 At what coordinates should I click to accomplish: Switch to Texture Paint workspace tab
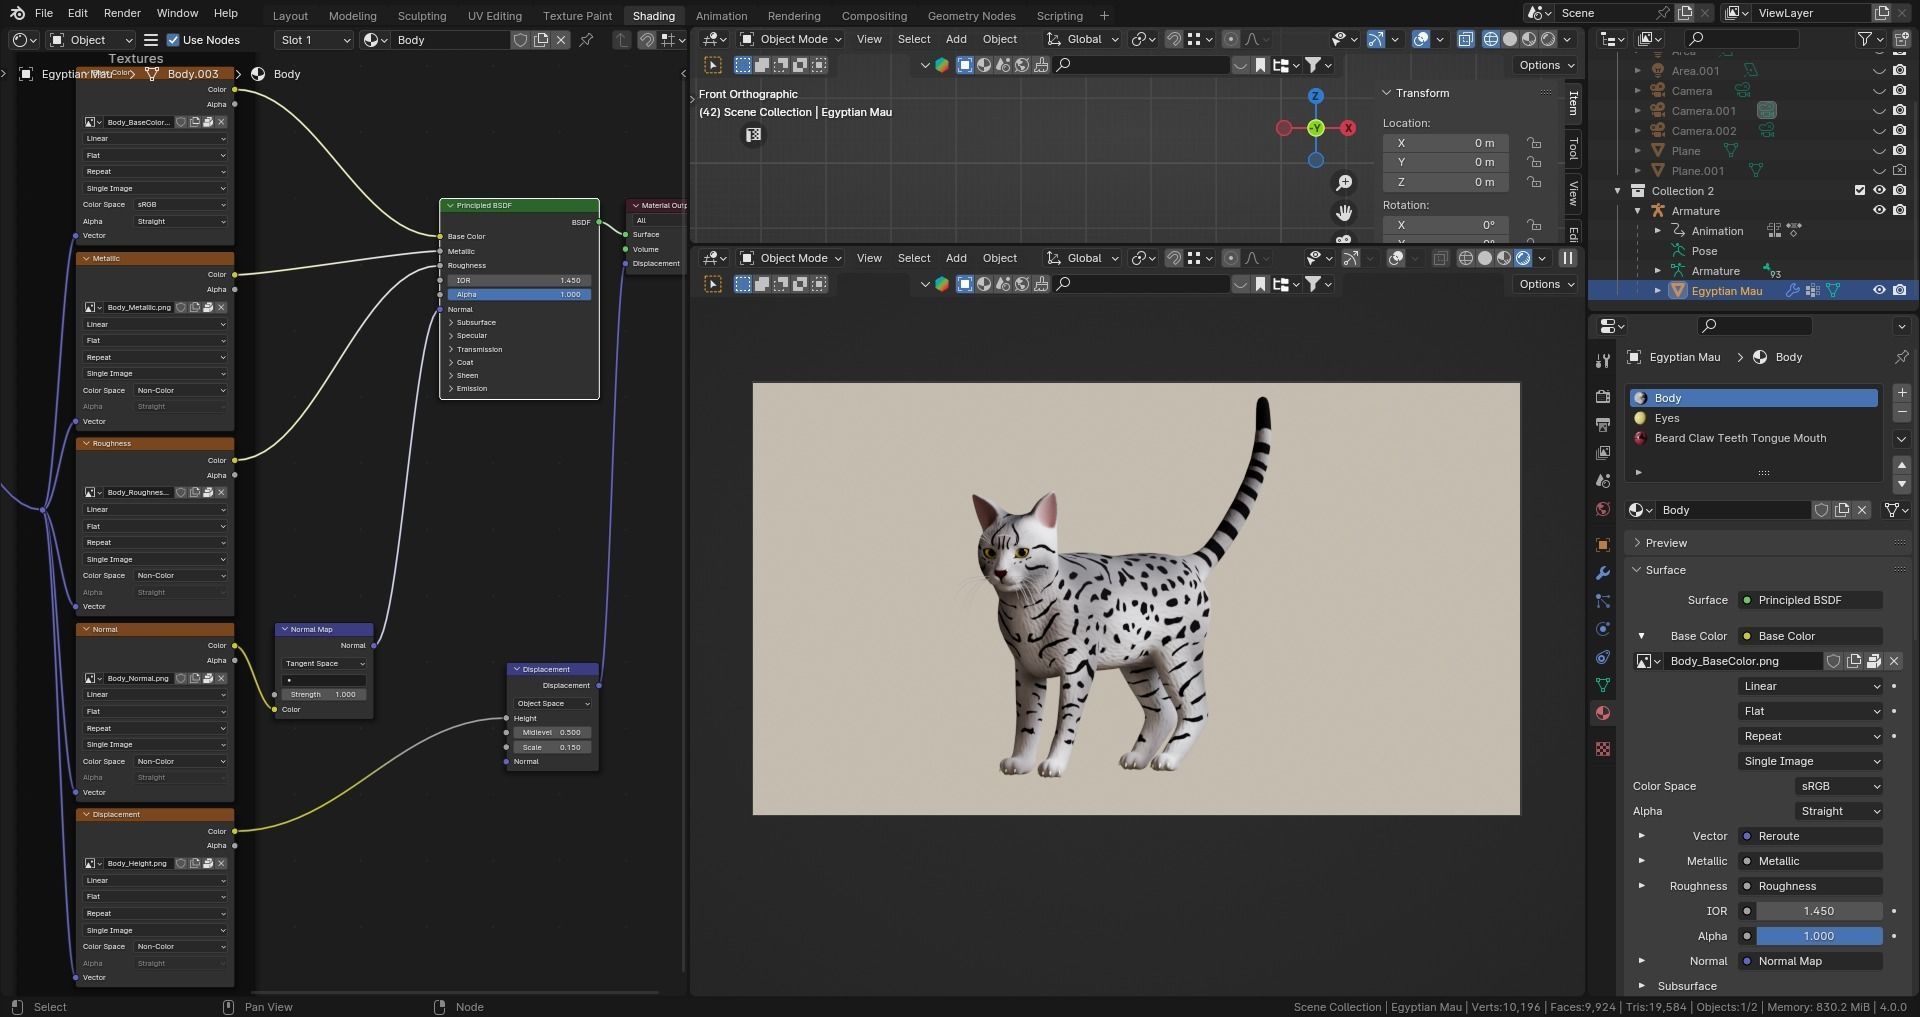[x=577, y=16]
